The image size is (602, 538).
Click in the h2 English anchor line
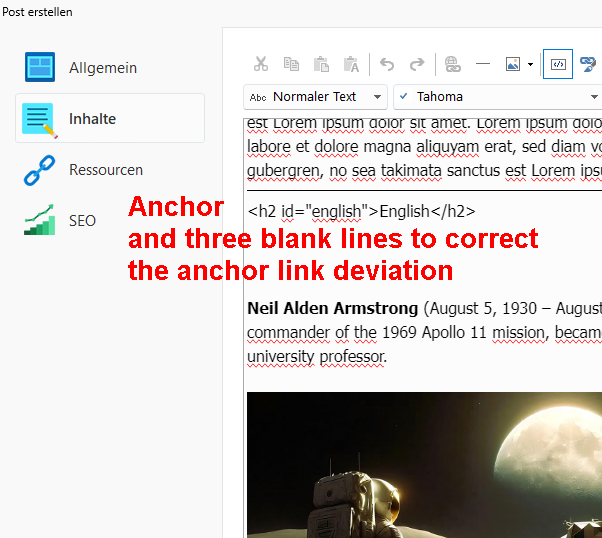pyautogui.click(x=361, y=211)
